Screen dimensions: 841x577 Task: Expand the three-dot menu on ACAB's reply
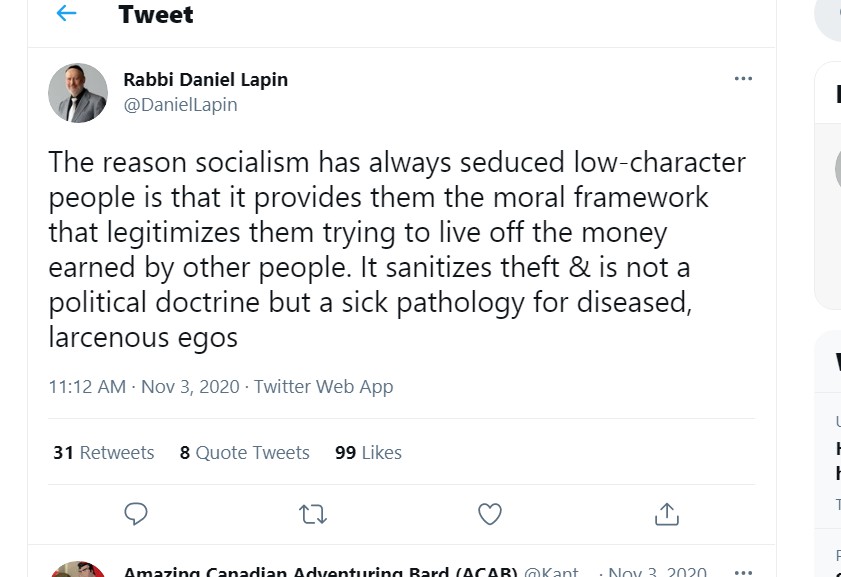743,573
